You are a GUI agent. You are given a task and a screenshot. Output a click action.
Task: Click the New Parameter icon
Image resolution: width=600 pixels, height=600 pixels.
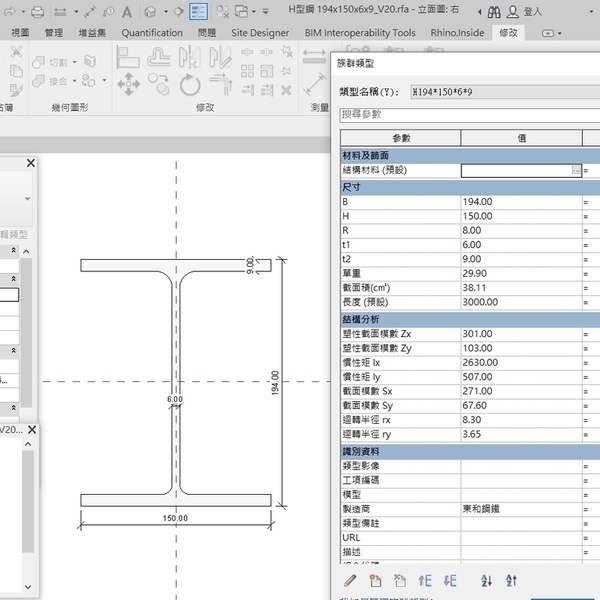(x=376, y=580)
